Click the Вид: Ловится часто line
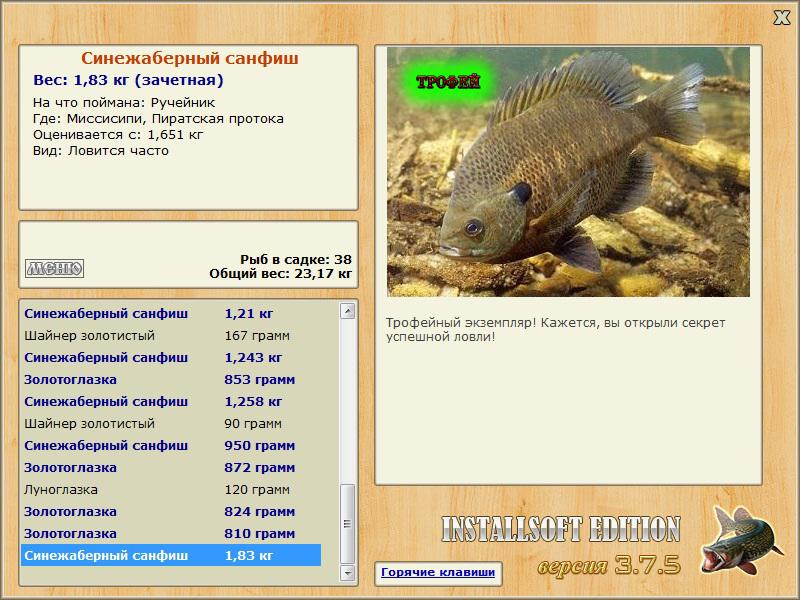The height and width of the screenshot is (600, 800). tap(101, 151)
